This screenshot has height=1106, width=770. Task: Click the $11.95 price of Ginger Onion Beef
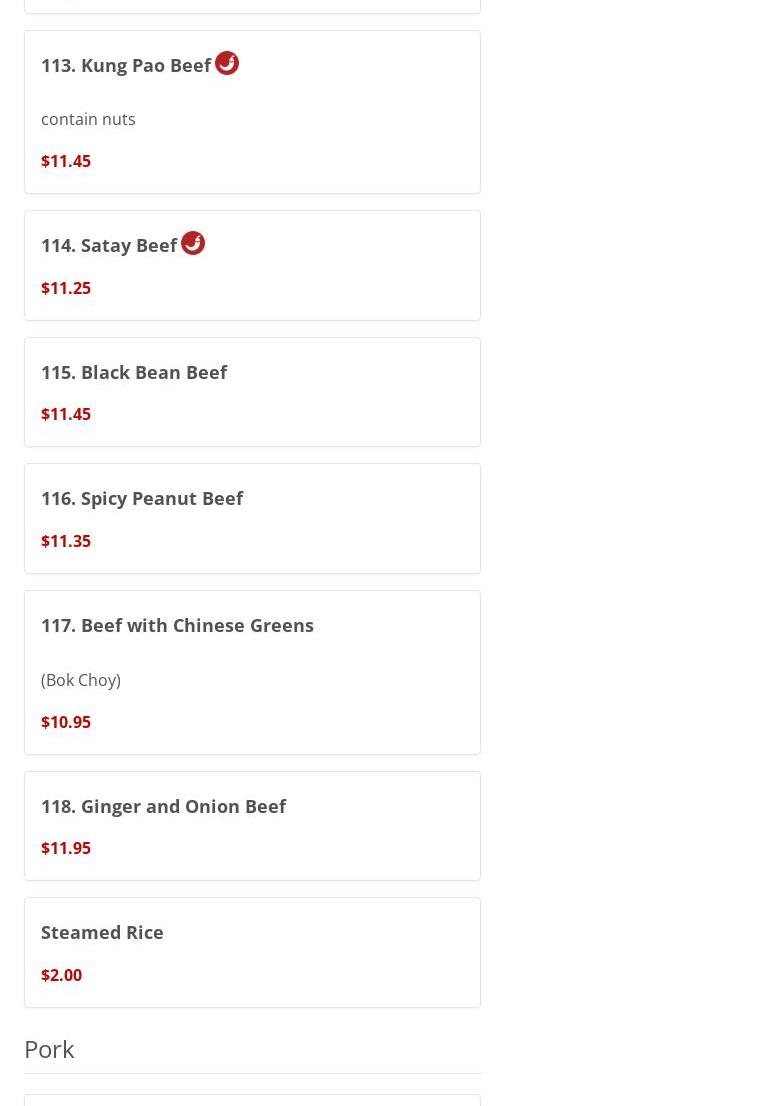(66, 848)
